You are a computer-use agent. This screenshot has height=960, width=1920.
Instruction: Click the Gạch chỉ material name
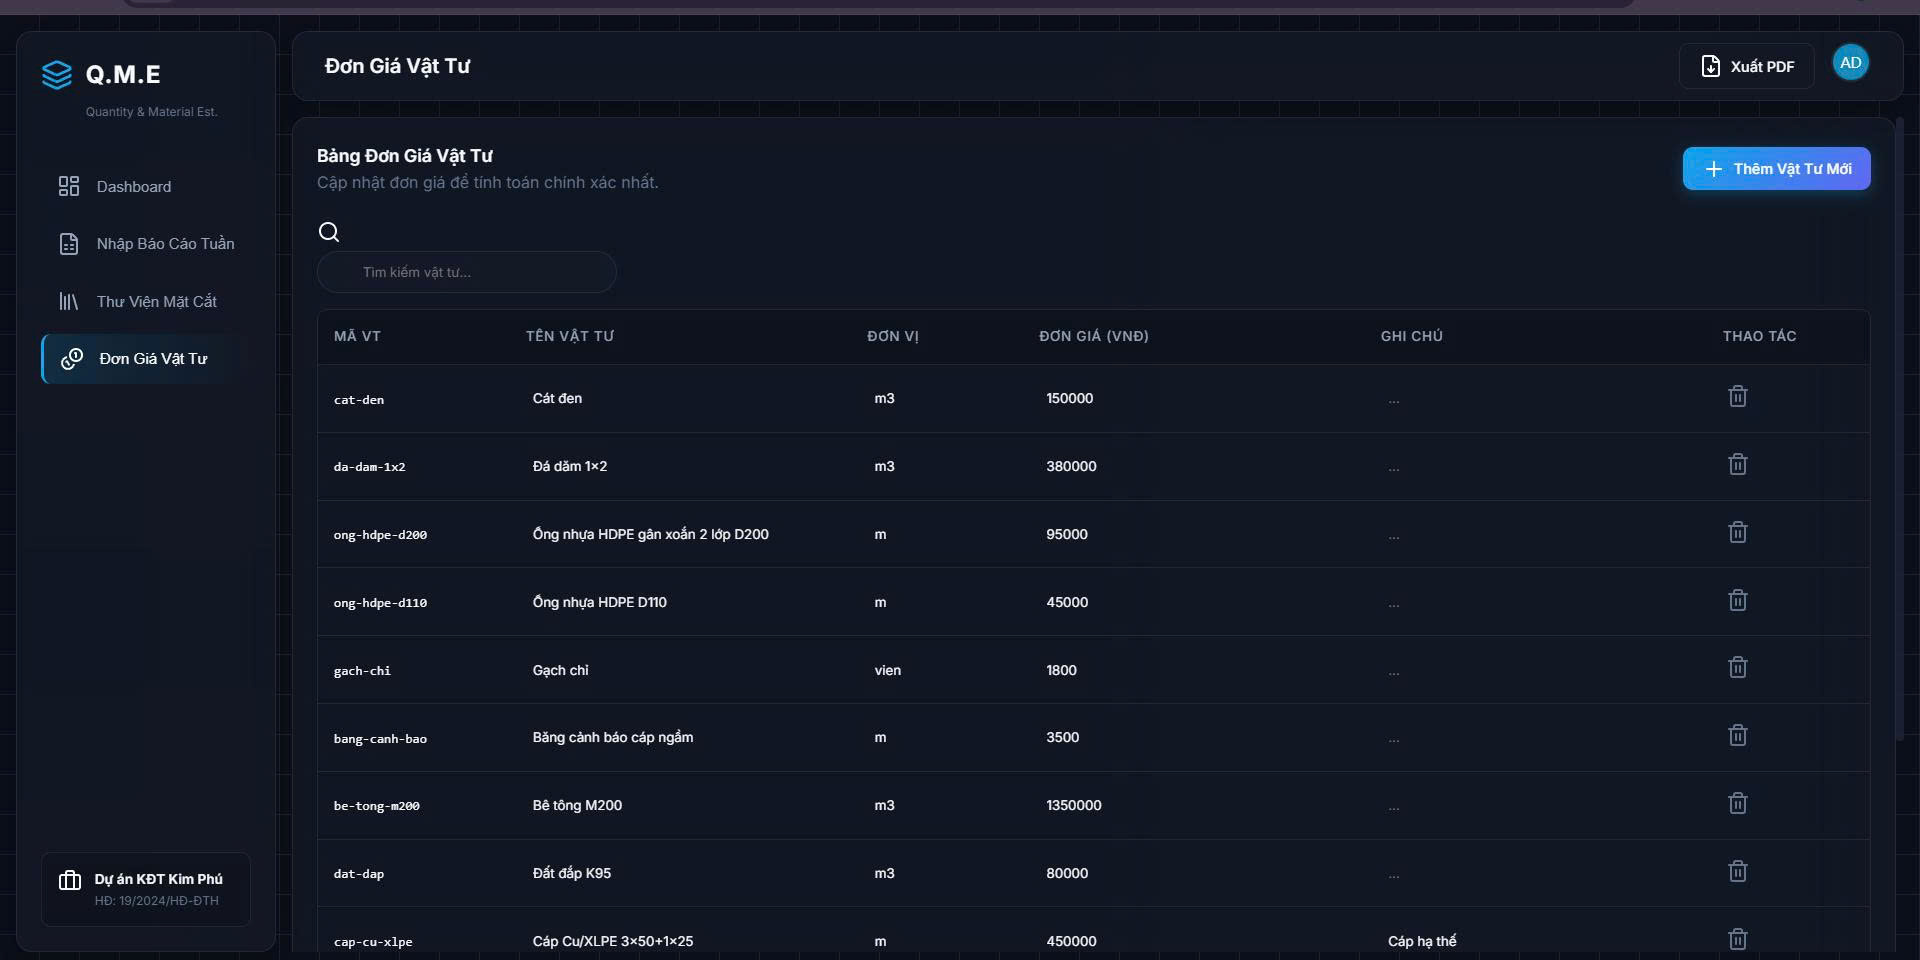[561, 670]
